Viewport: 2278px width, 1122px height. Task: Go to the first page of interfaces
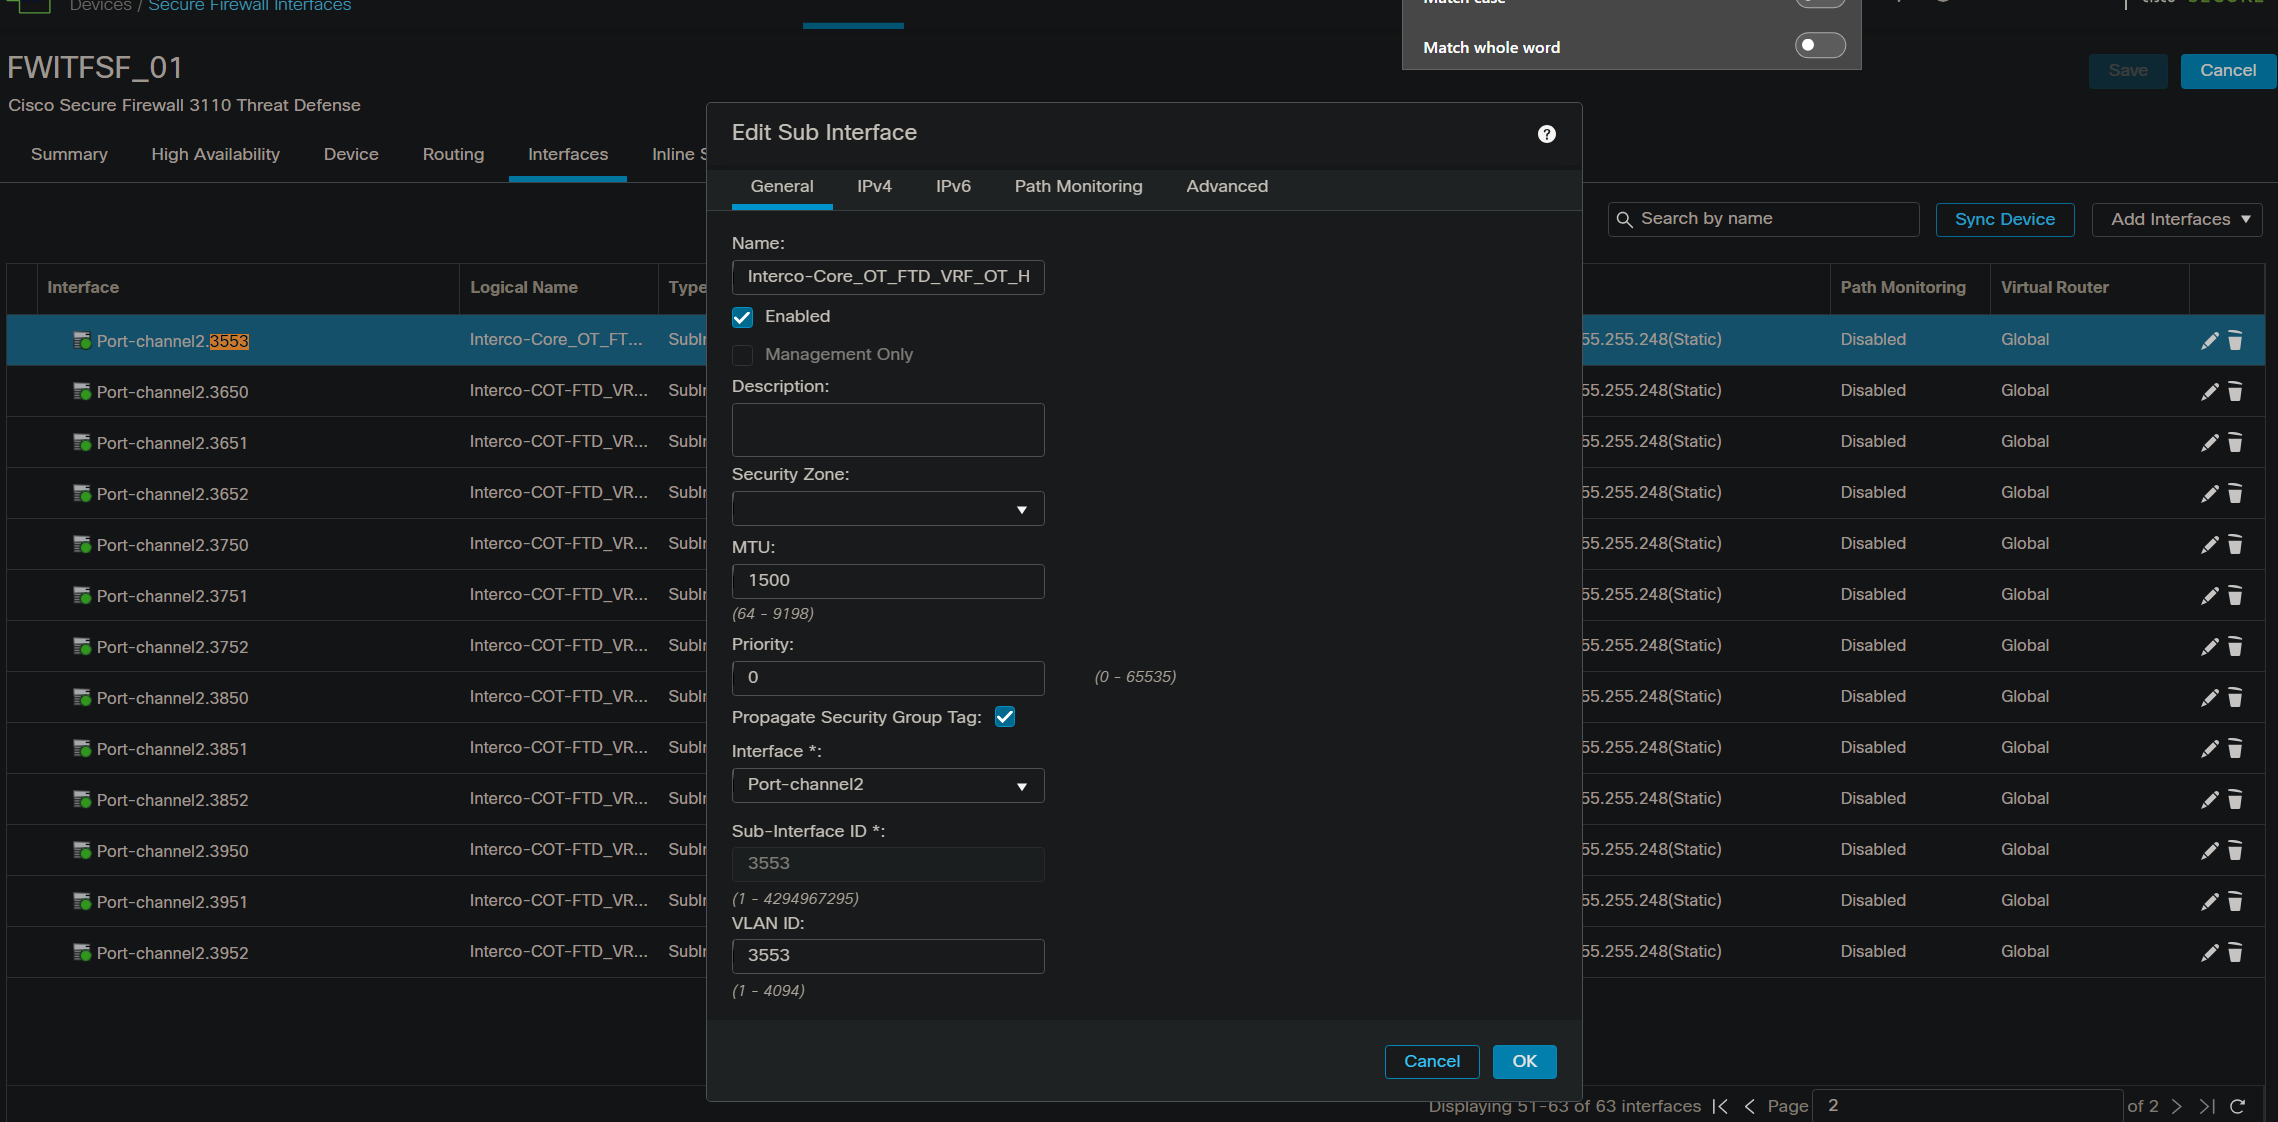pos(1720,1106)
